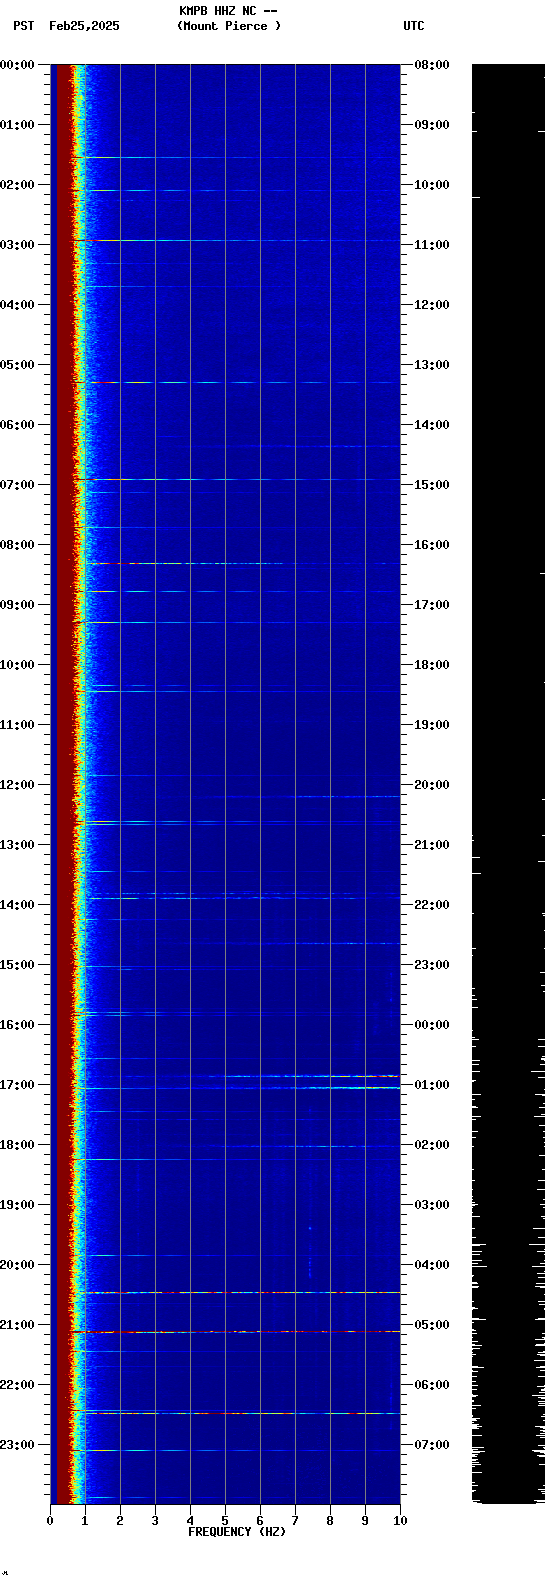Click the '10' frequency axis tick label
Image resolution: width=552 pixels, height=1584 pixels.
pyautogui.click(x=400, y=1521)
